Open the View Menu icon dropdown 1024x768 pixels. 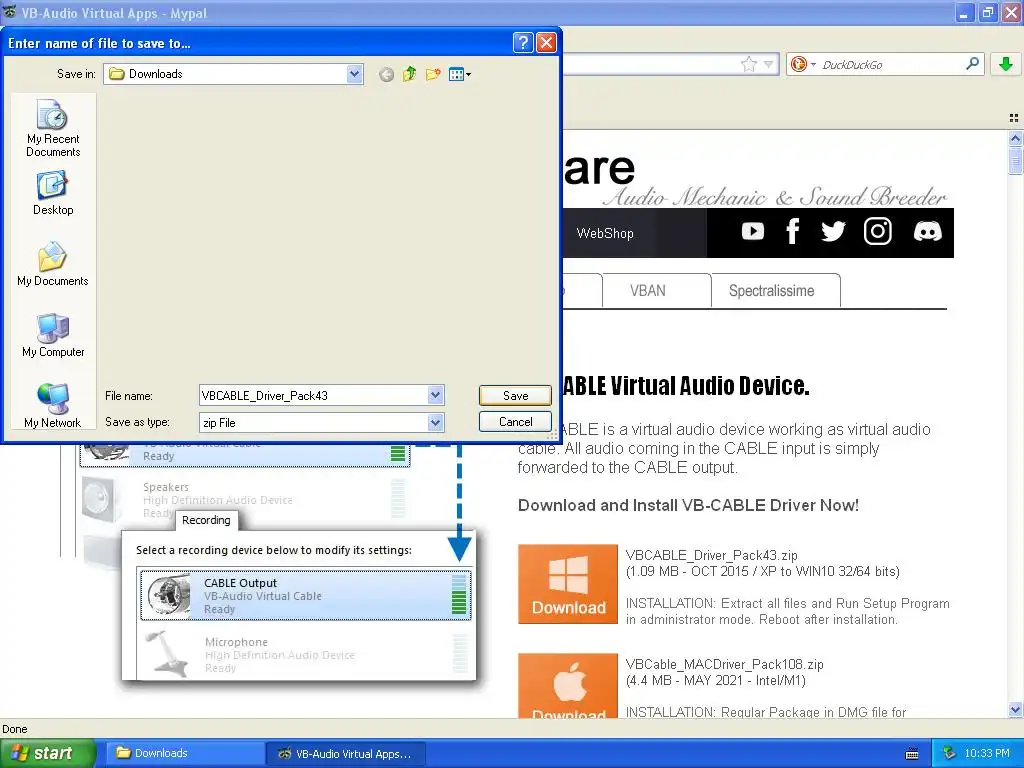point(460,74)
